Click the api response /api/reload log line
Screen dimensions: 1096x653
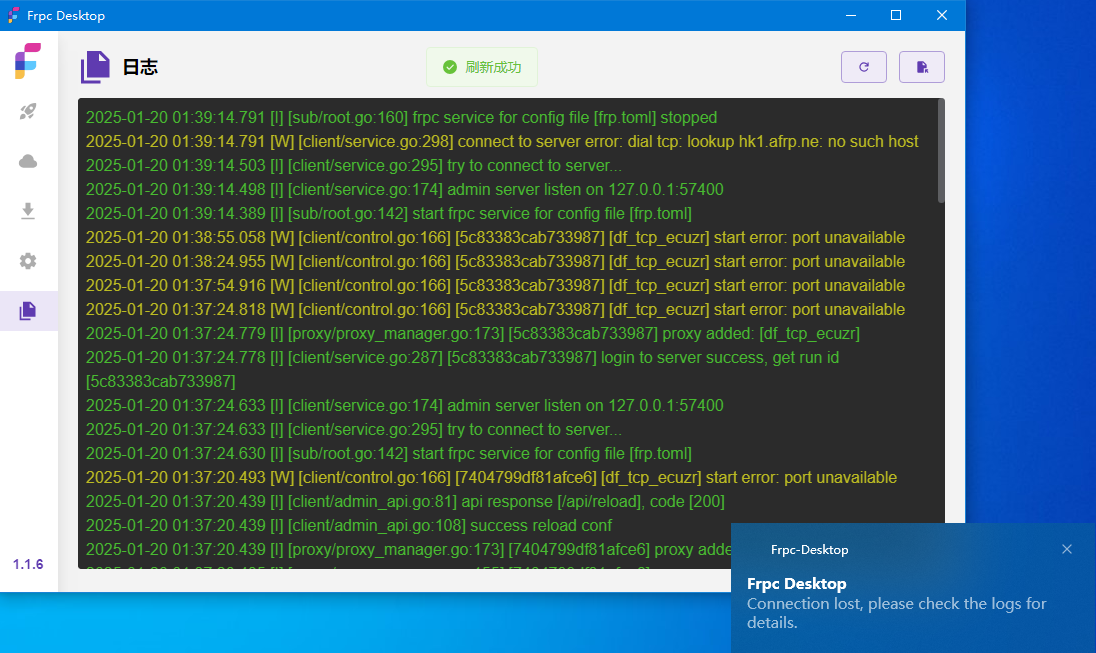[x=405, y=501]
